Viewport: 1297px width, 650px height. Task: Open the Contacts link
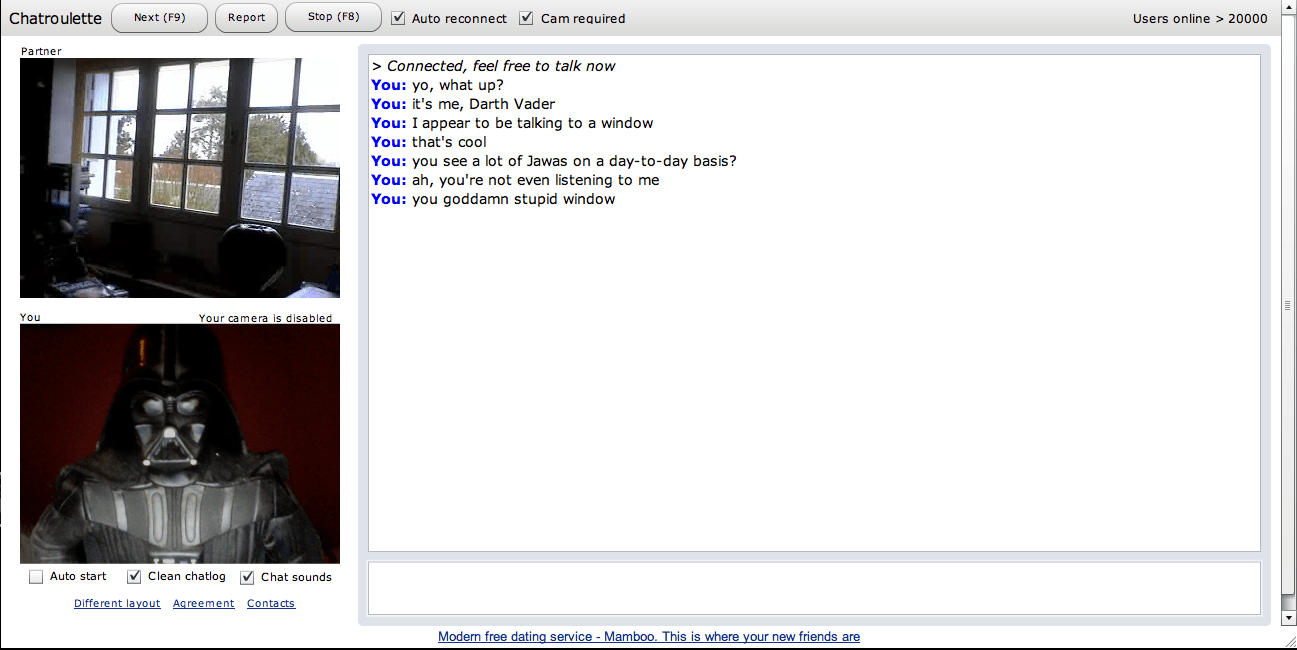click(271, 603)
